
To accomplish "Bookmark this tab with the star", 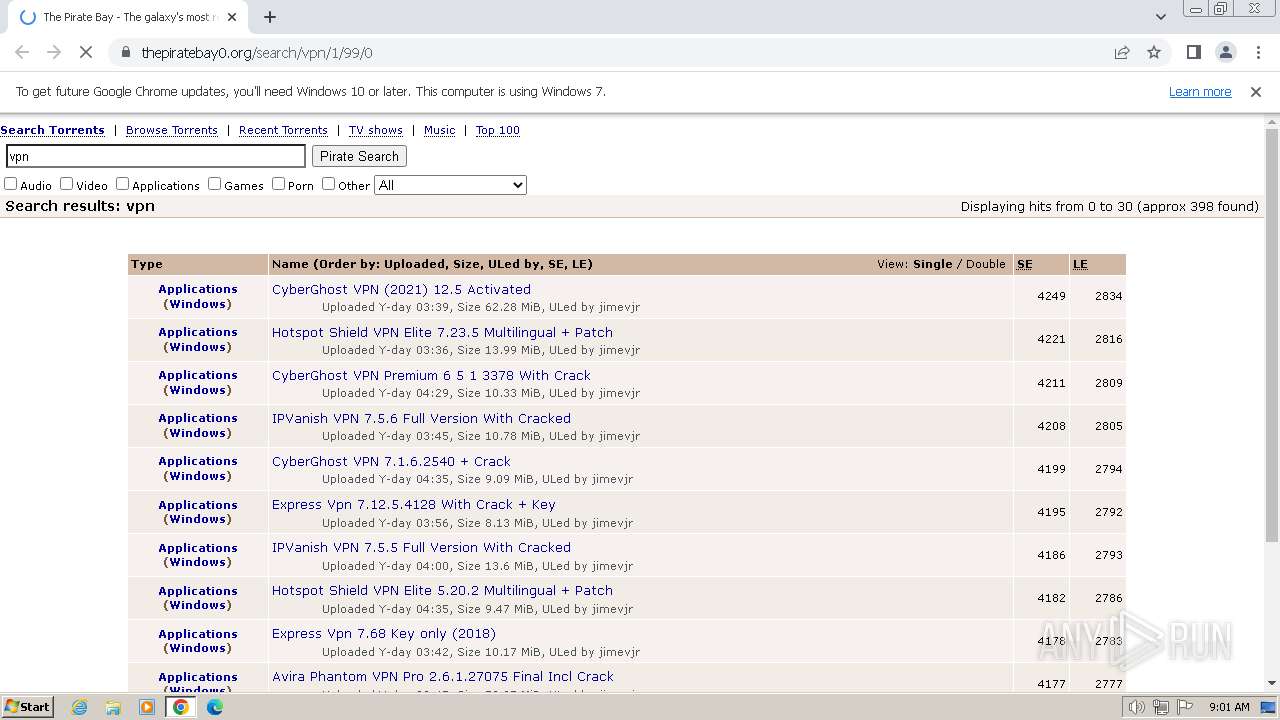I will click(1154, 52).
